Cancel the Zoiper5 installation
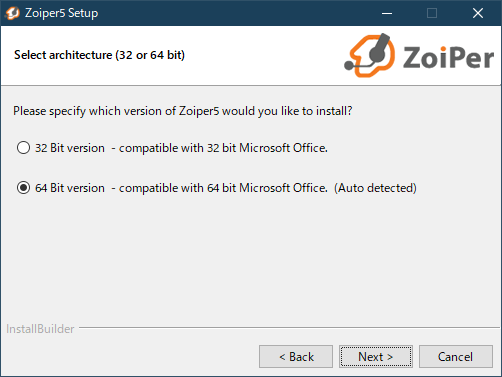The image size is (502, 377). pos(456,357)
